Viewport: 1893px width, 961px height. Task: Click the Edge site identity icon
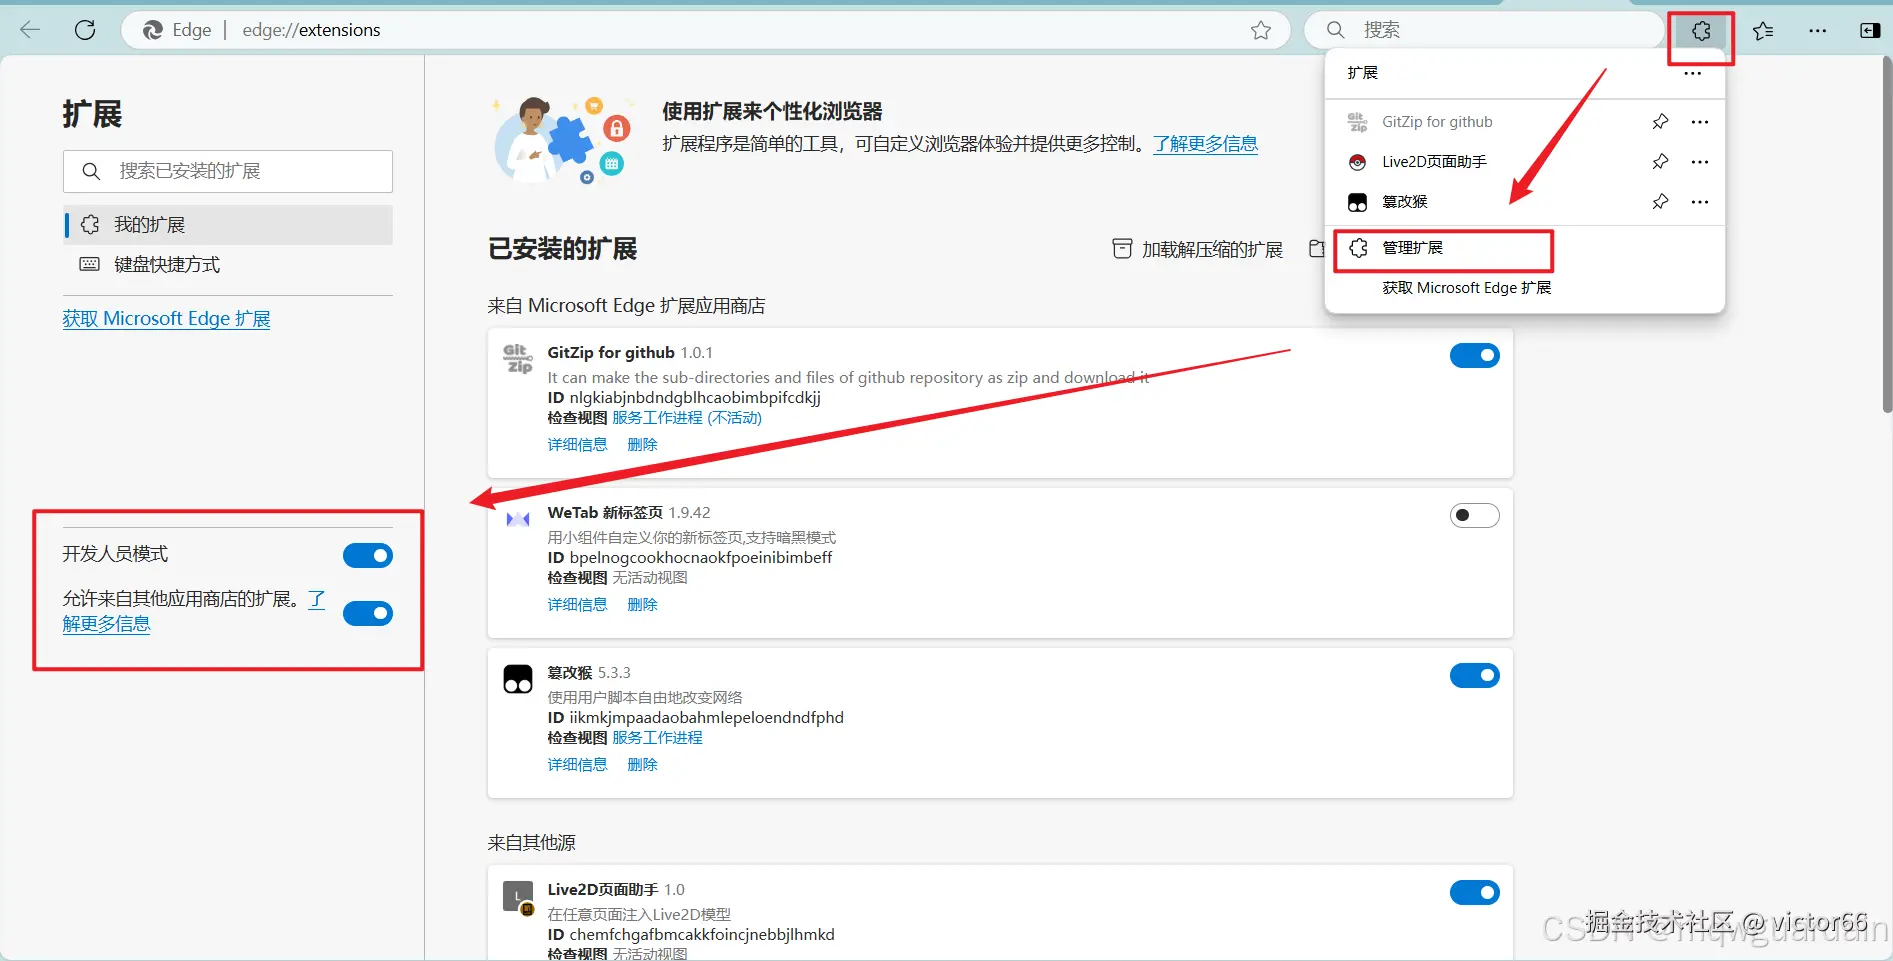(153, 30)
